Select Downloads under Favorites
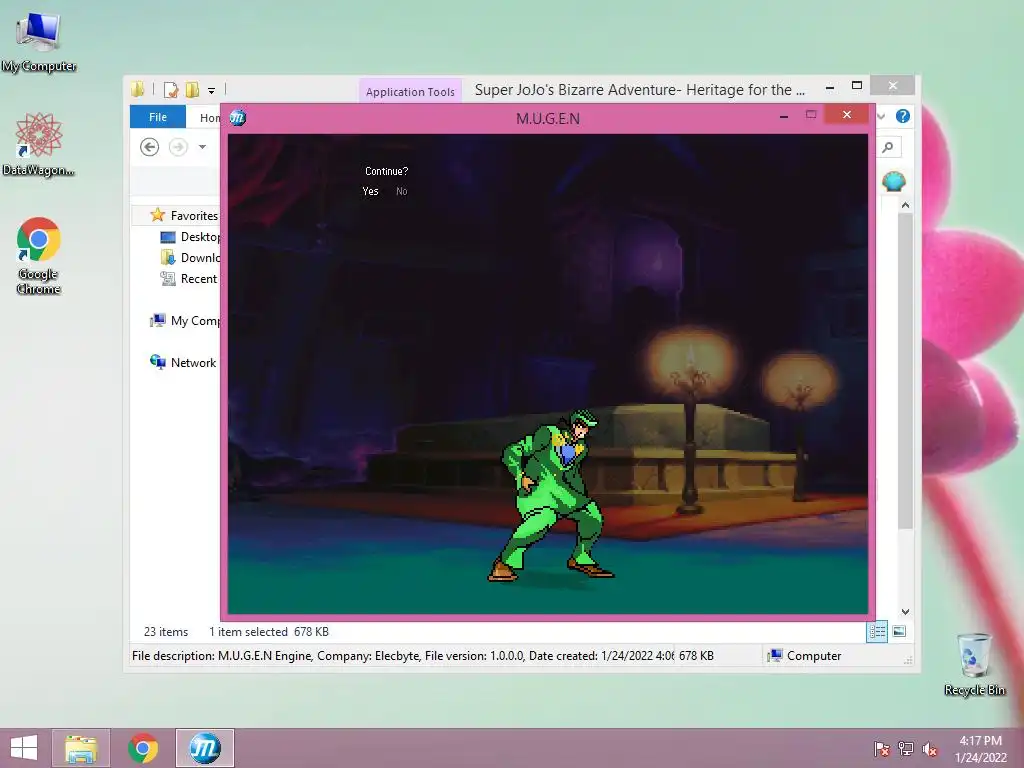The width and height of the screenshot is (1024, 768). (191, 258)
